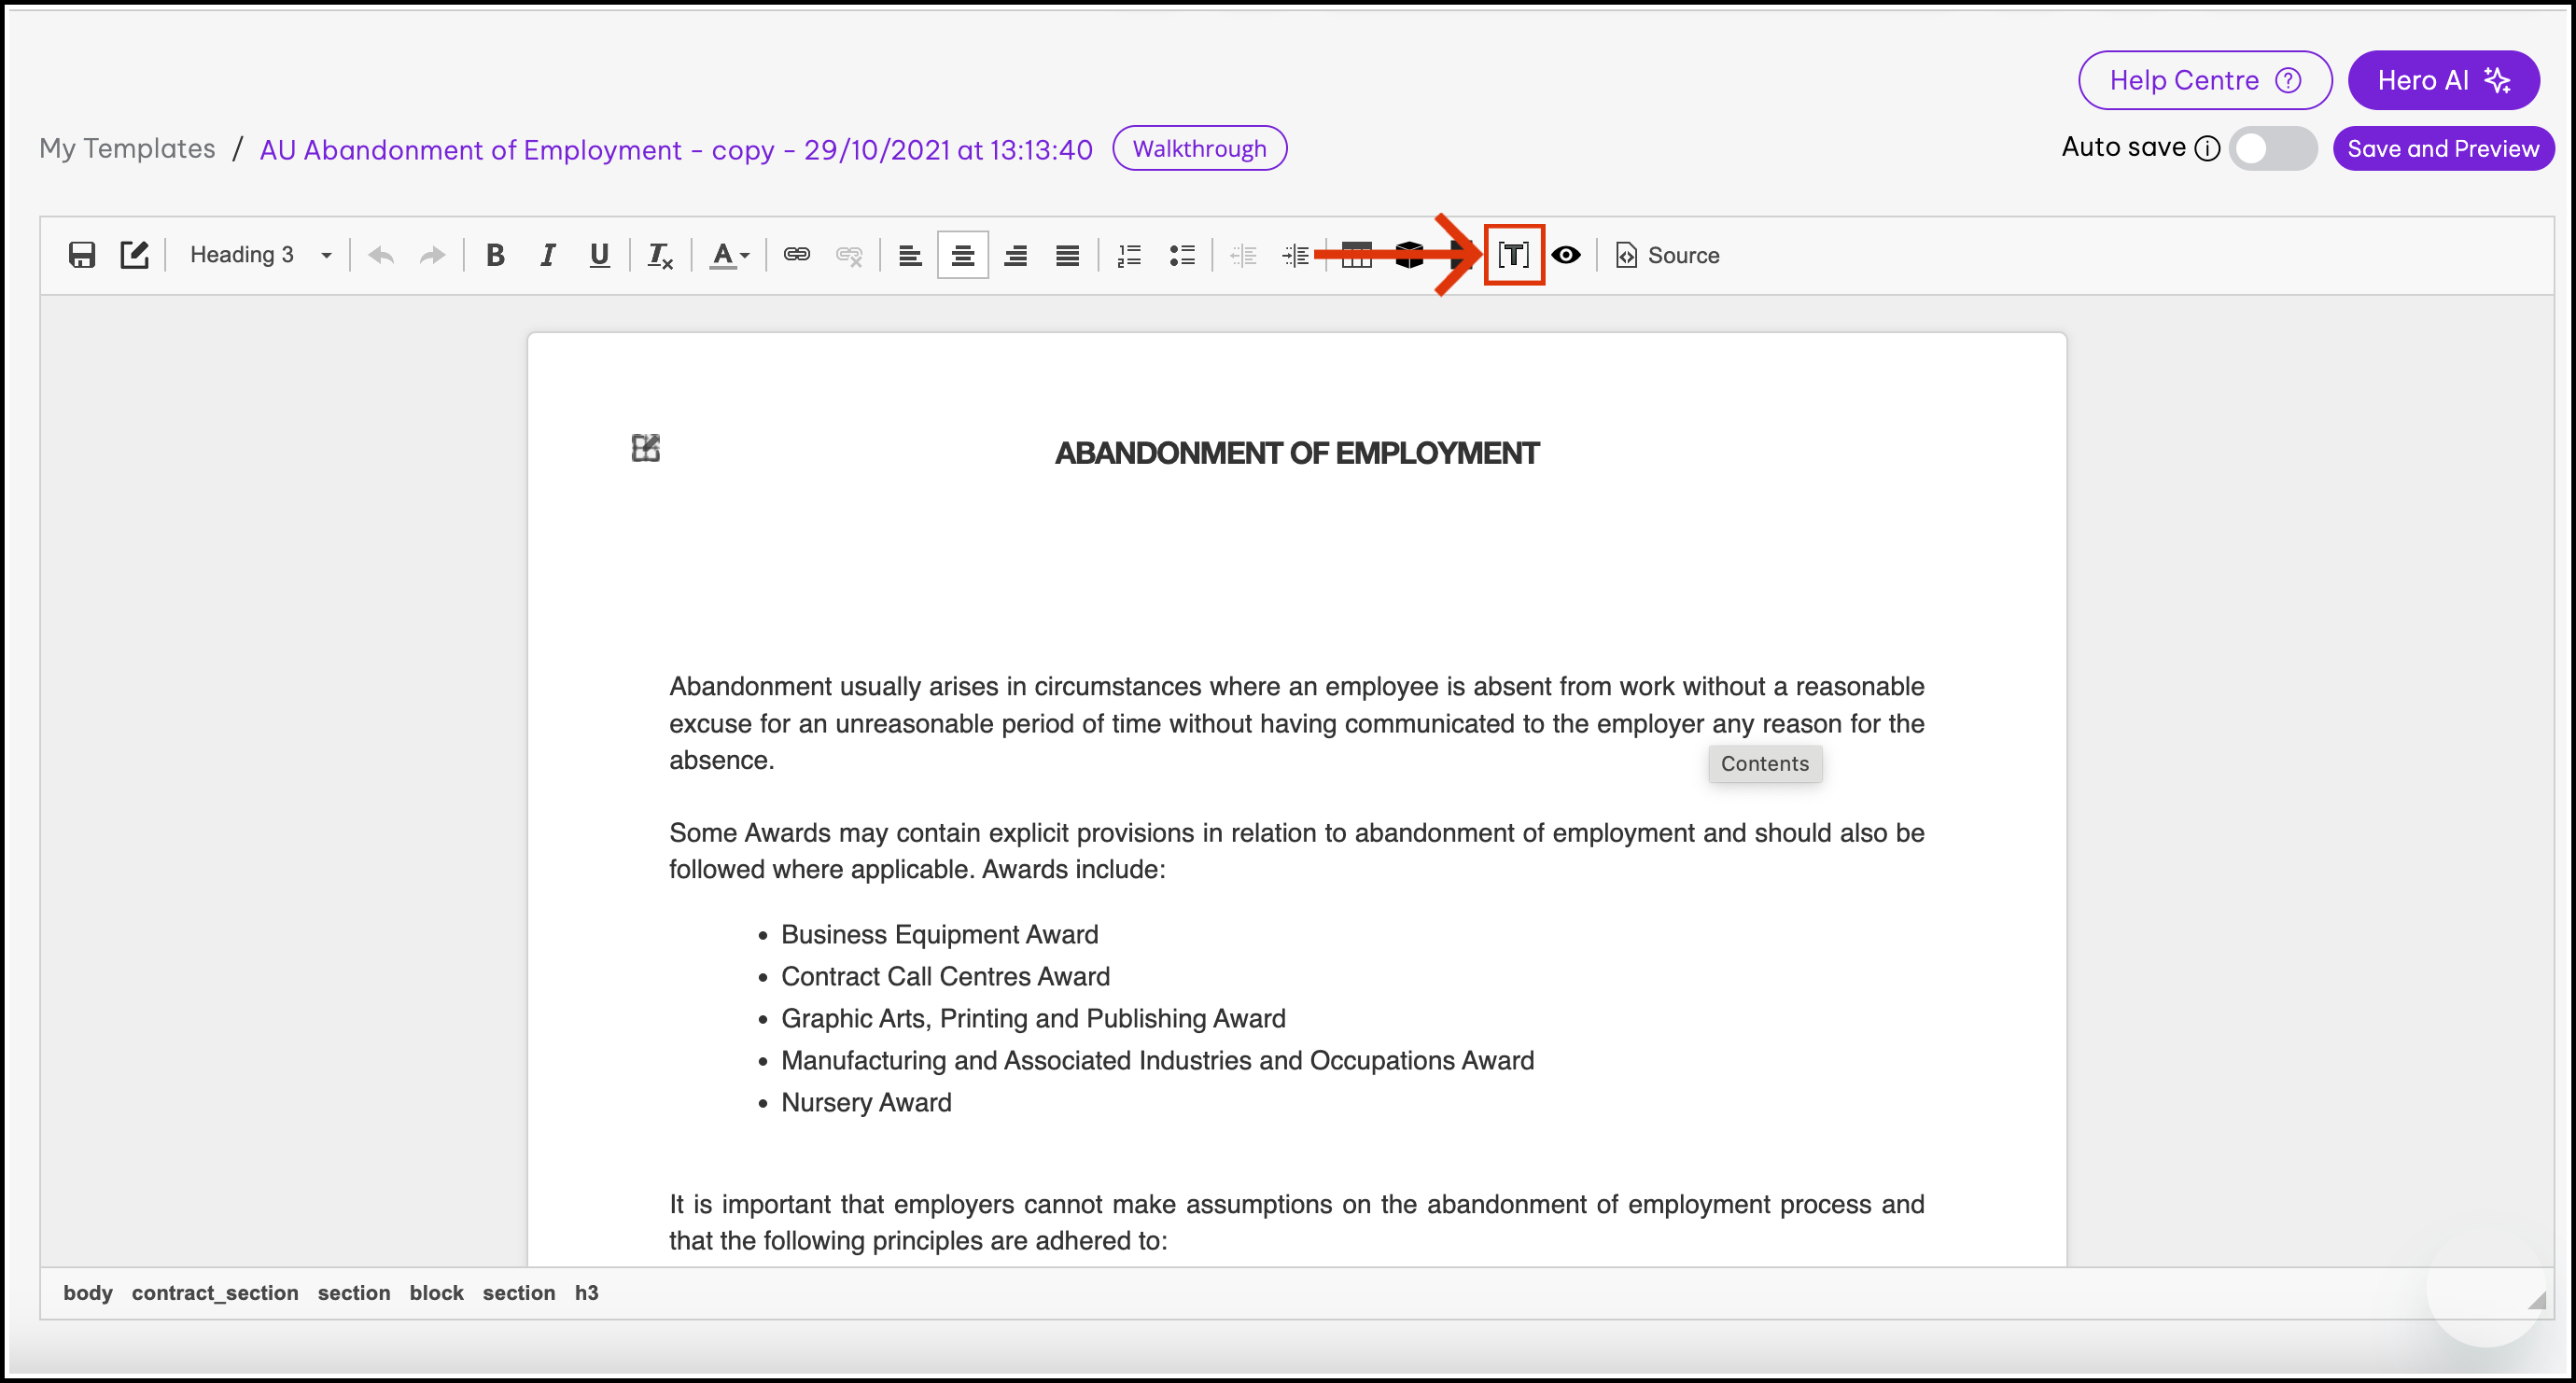The width and height of the screenshot is (2576, 1383).
Task: Go to My Templates breadcrumb
Action: click(x=127, y=149)
